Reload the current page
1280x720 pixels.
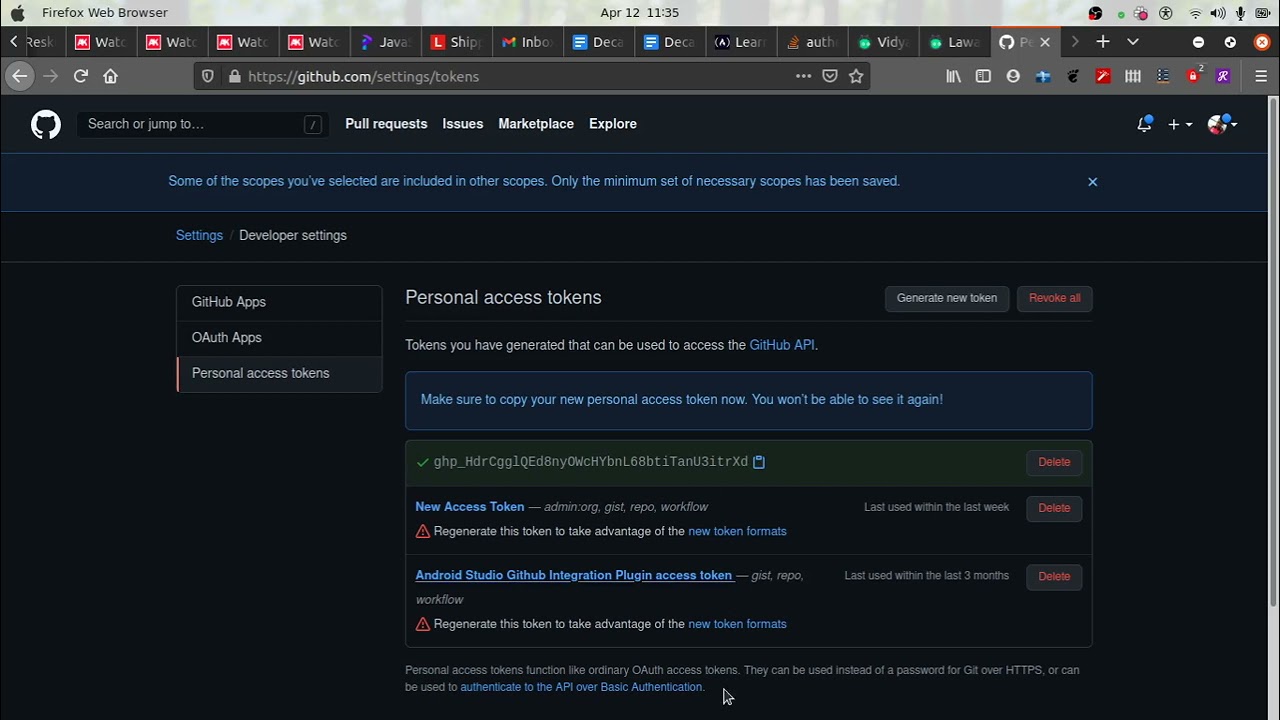point(81,76)
